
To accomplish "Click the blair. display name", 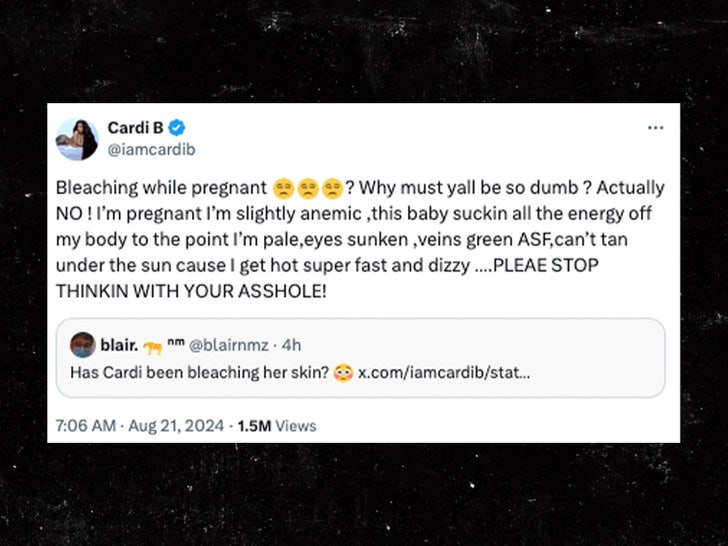I will point(119,345).
